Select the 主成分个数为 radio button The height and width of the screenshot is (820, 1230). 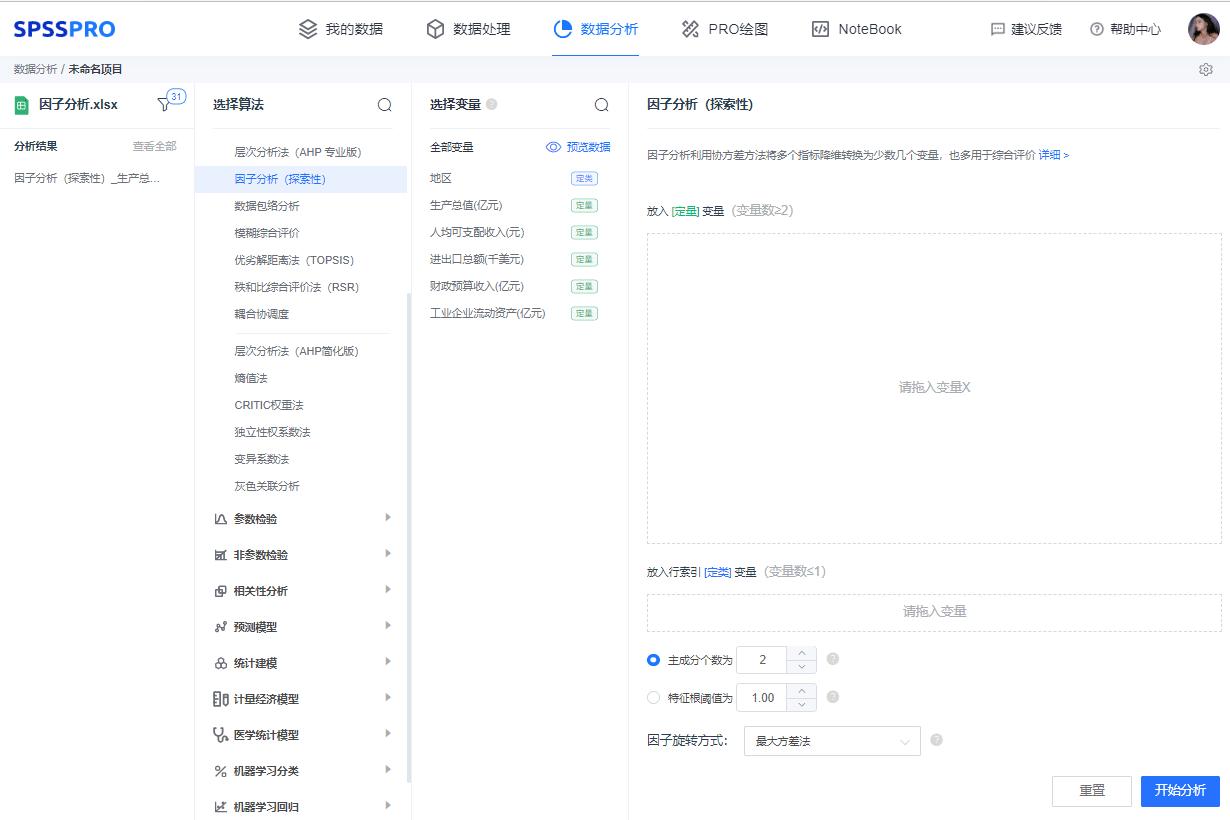(654, 660)
